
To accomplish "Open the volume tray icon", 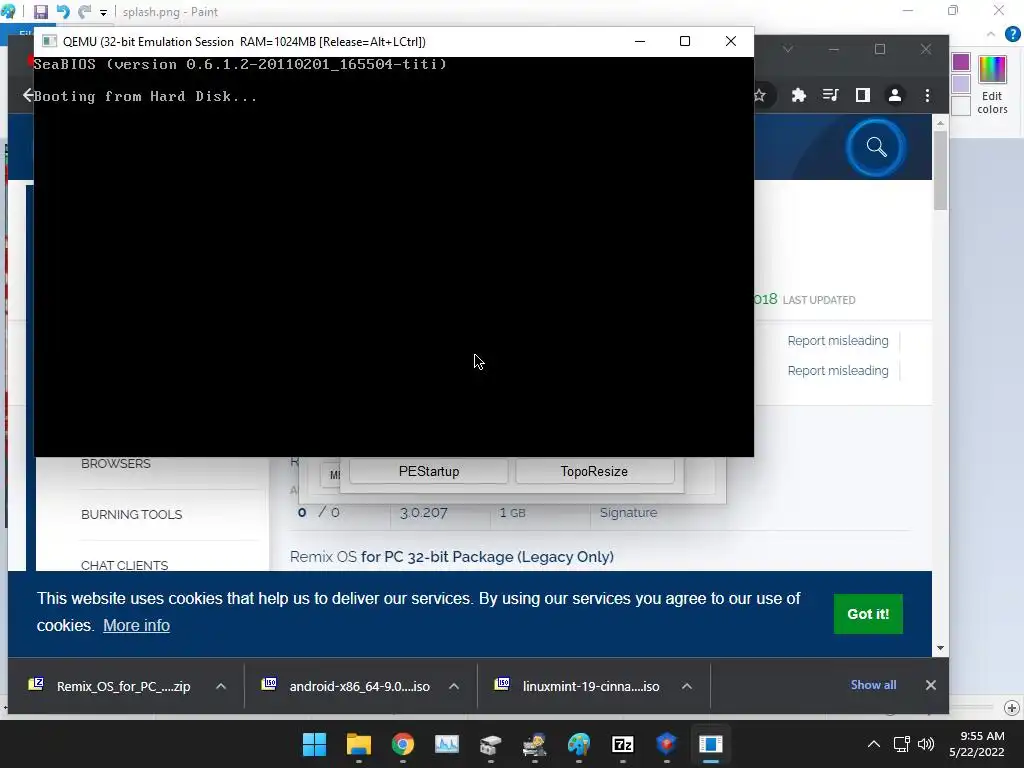I will click(925, 744).
